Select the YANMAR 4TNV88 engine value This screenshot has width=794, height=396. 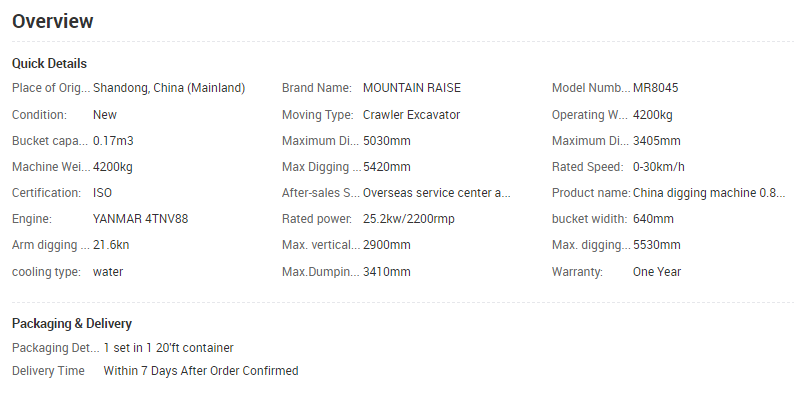click(140, 219)
